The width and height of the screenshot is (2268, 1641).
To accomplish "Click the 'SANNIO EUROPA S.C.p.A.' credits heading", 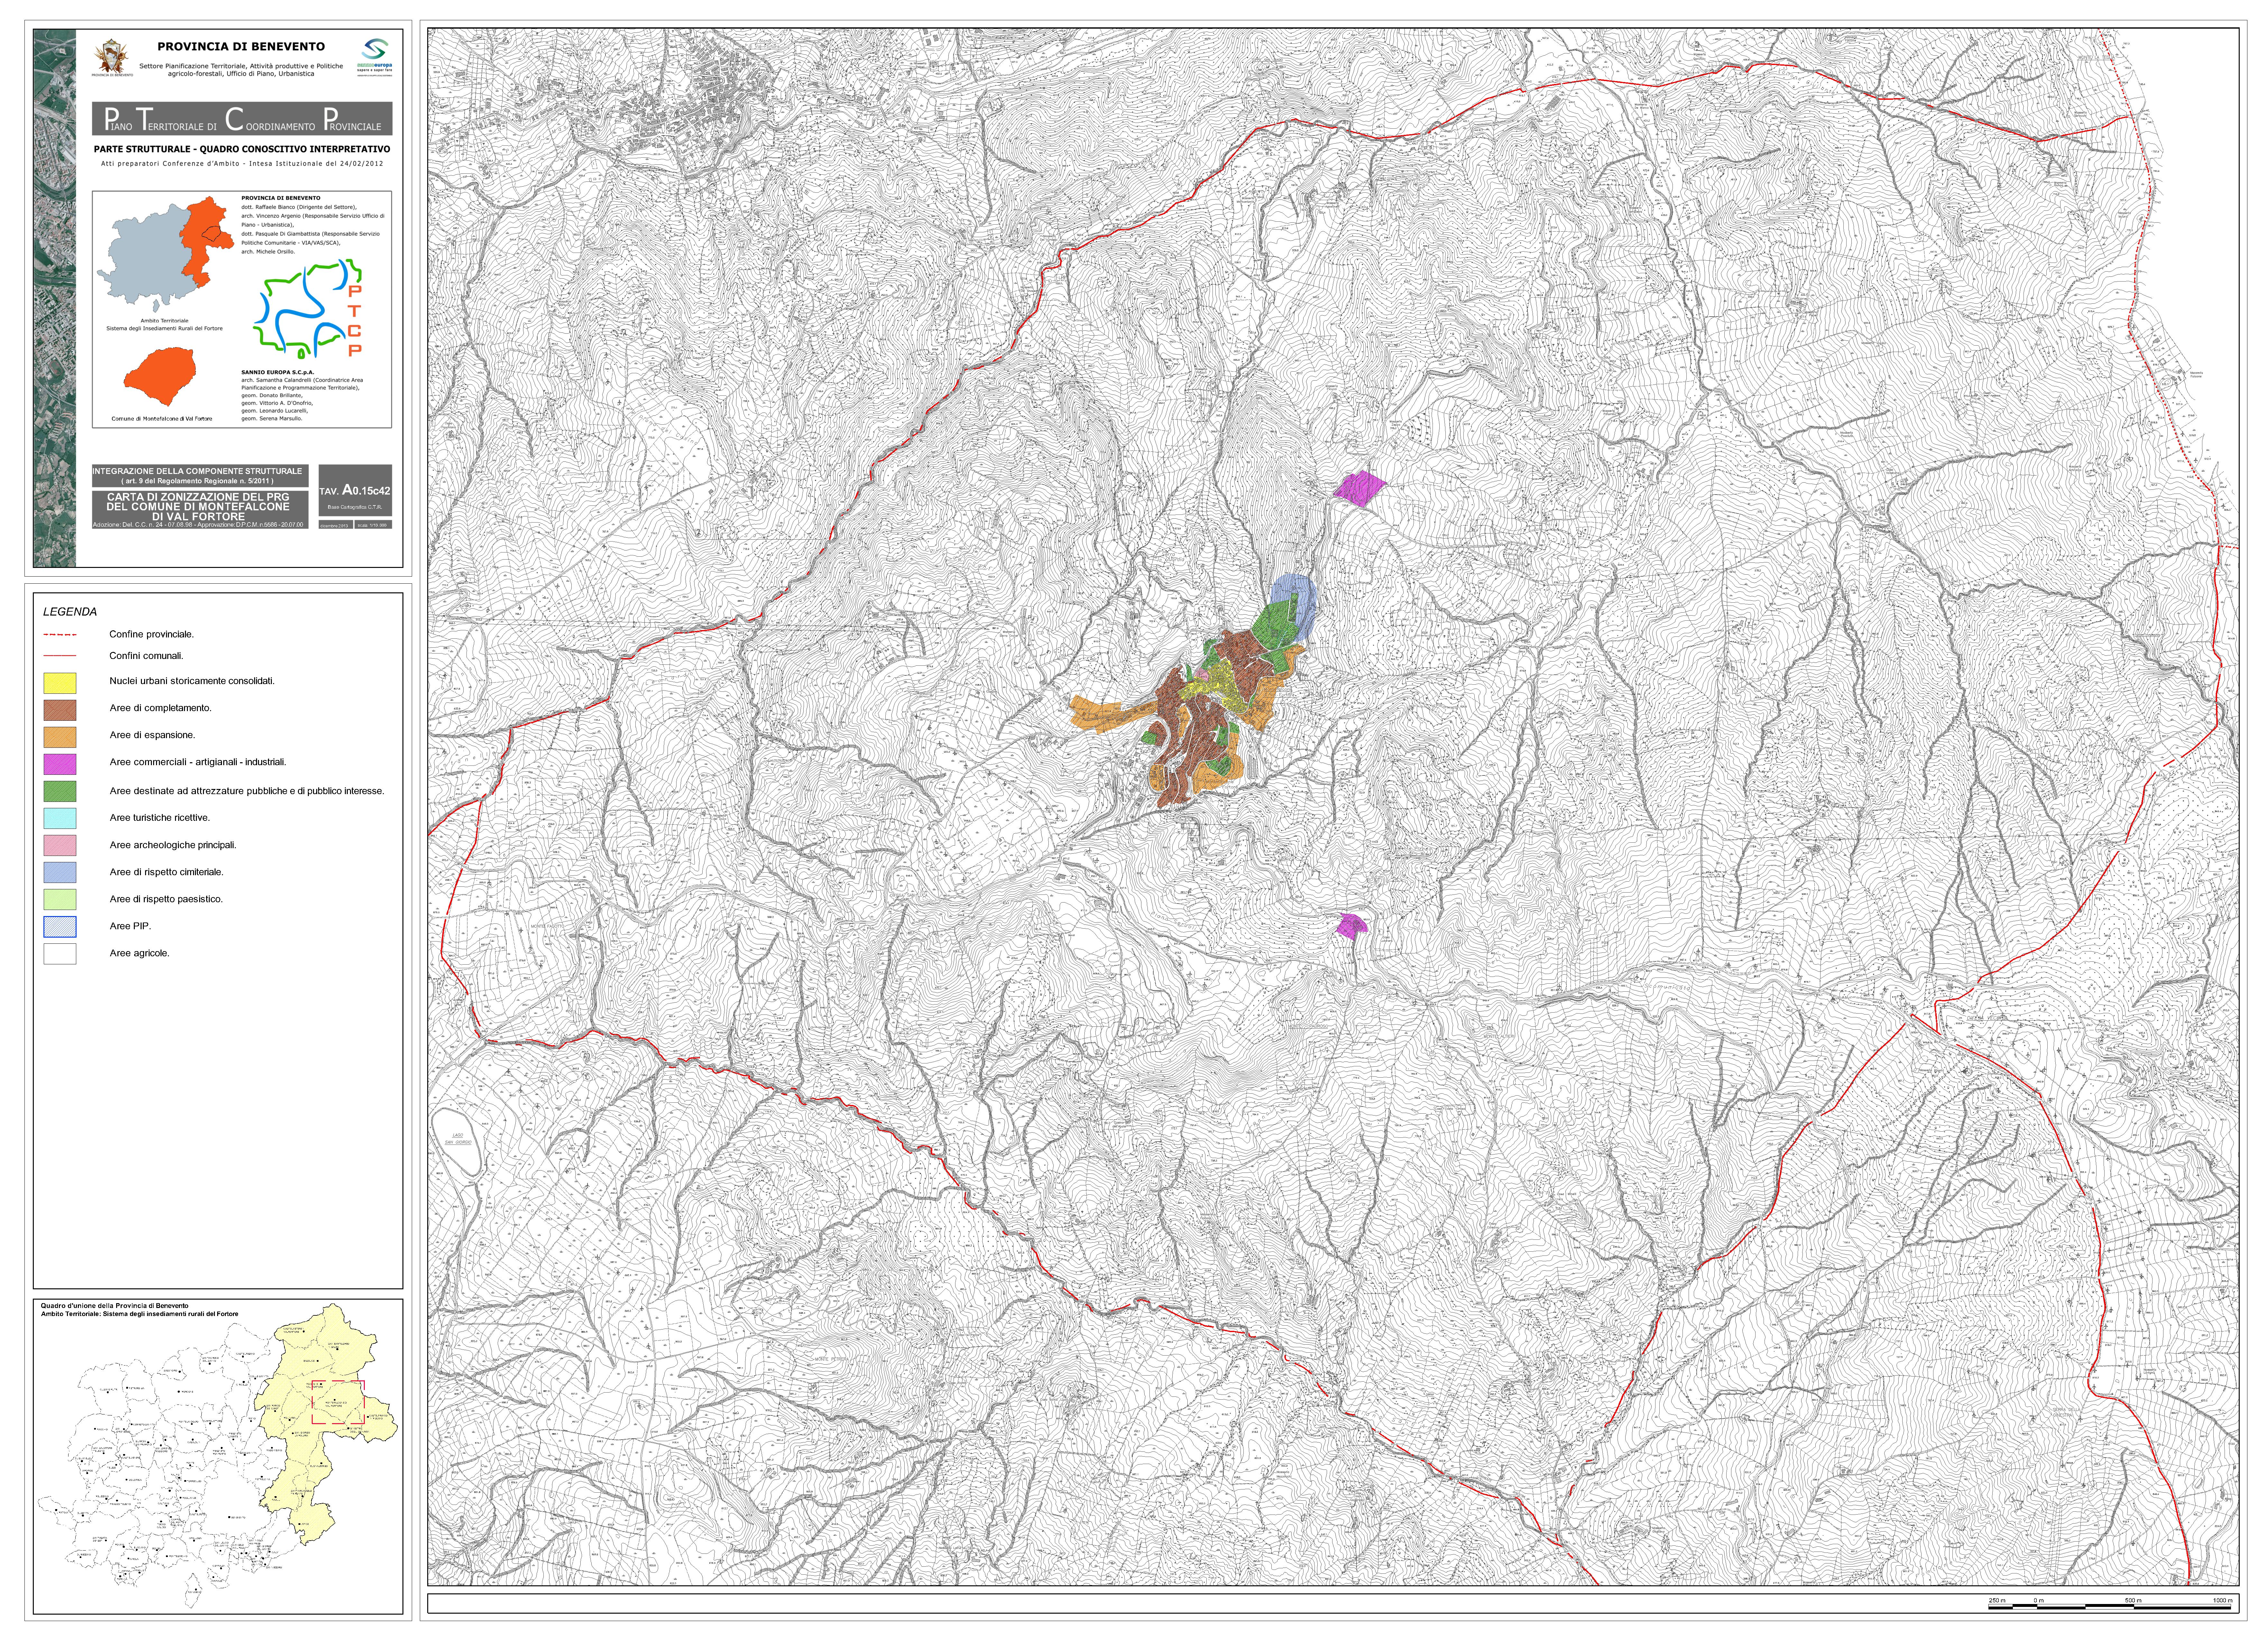I will [278, 372].
